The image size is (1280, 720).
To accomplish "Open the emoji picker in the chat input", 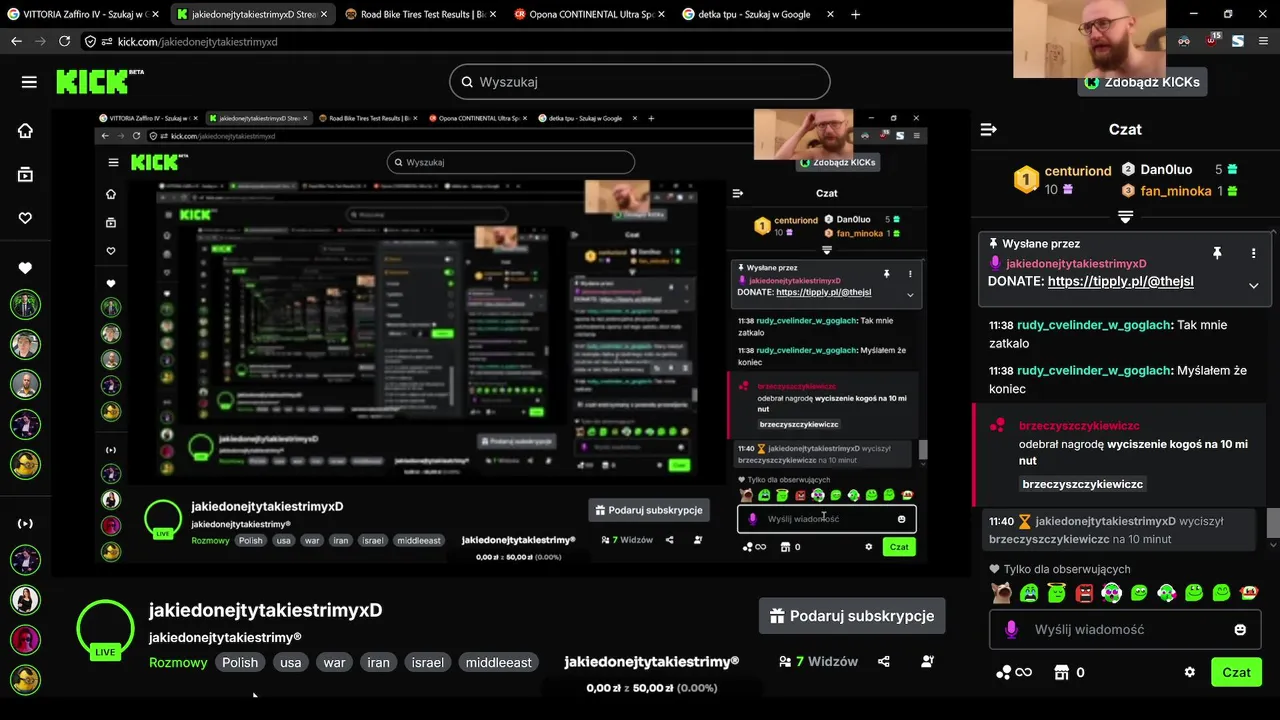I will [1240, 630].
